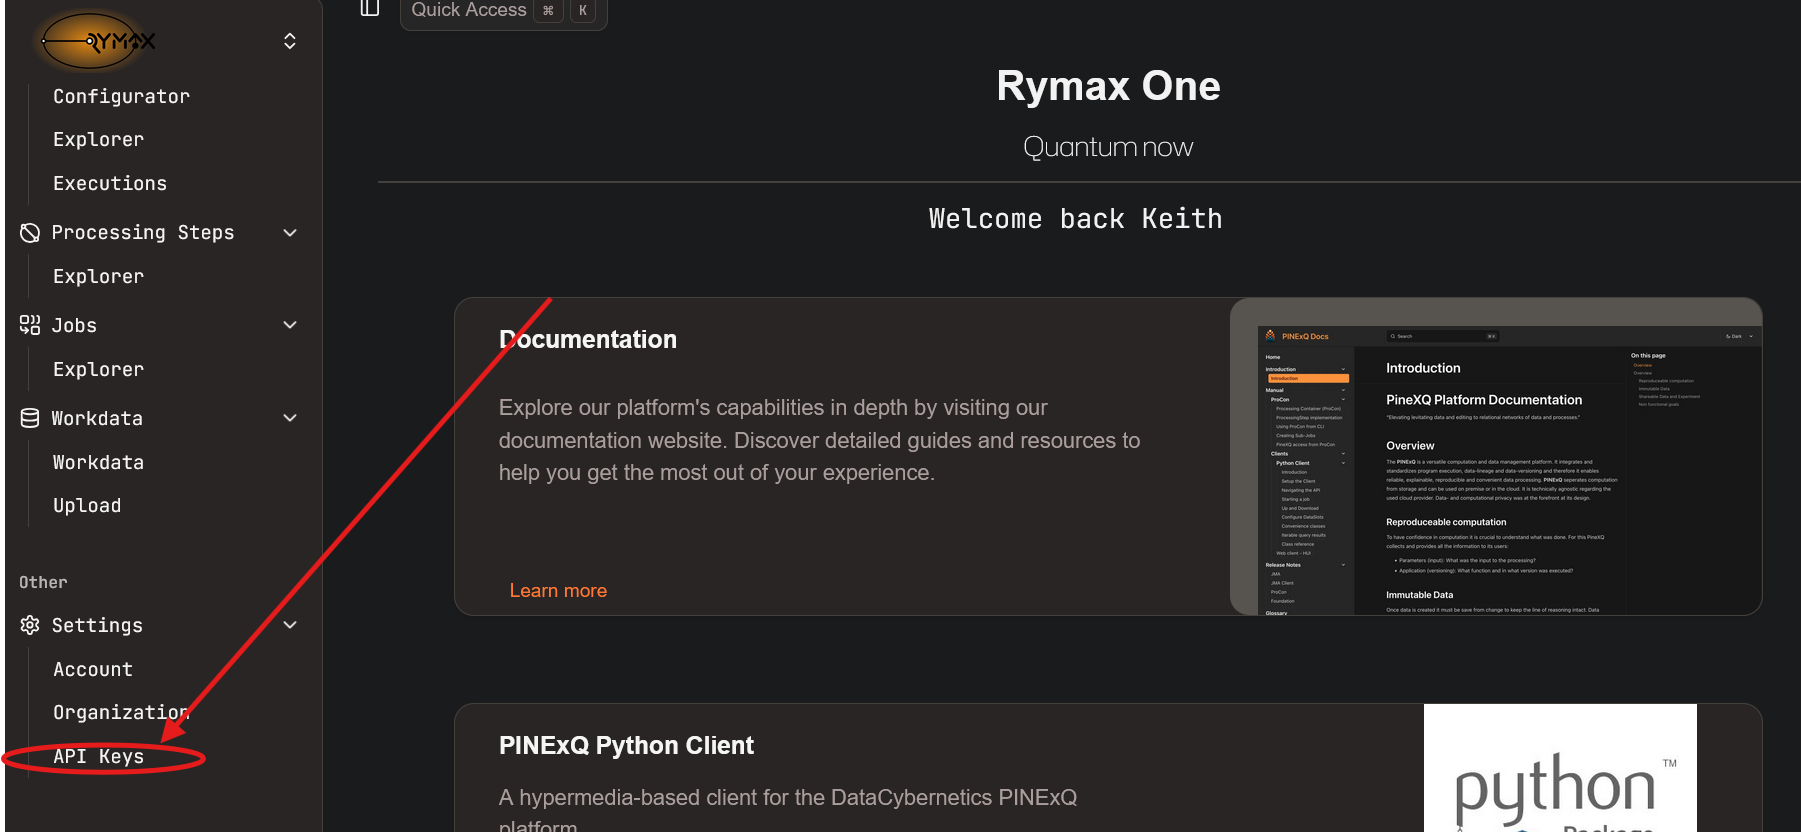The width and height of the screenshot is (1801, 832).
Task: Collapse the Jobs section chevron
Action: (x=290, y=325)
